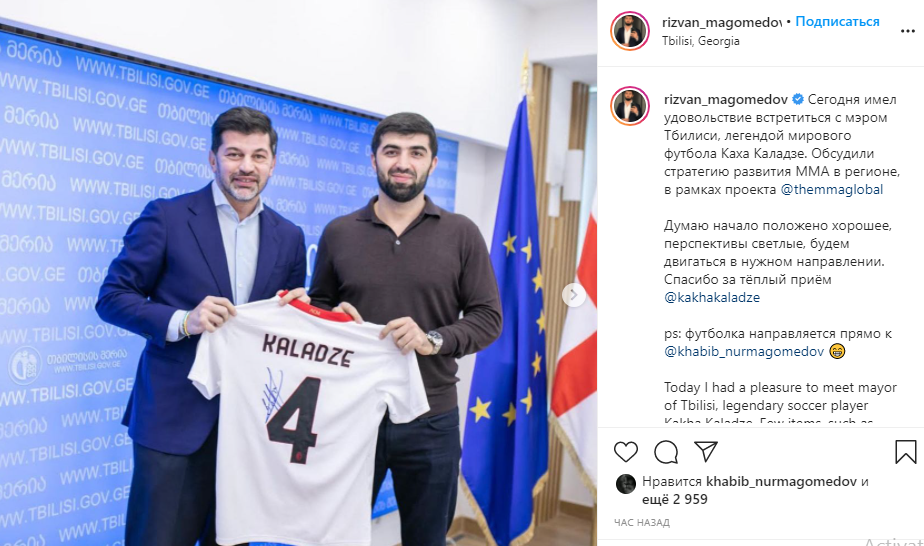The height and width of the screenshot is (546, 924).
Task: Click the header profile avatar of rizvan_magomedov
Action: (x=630, y=31)
